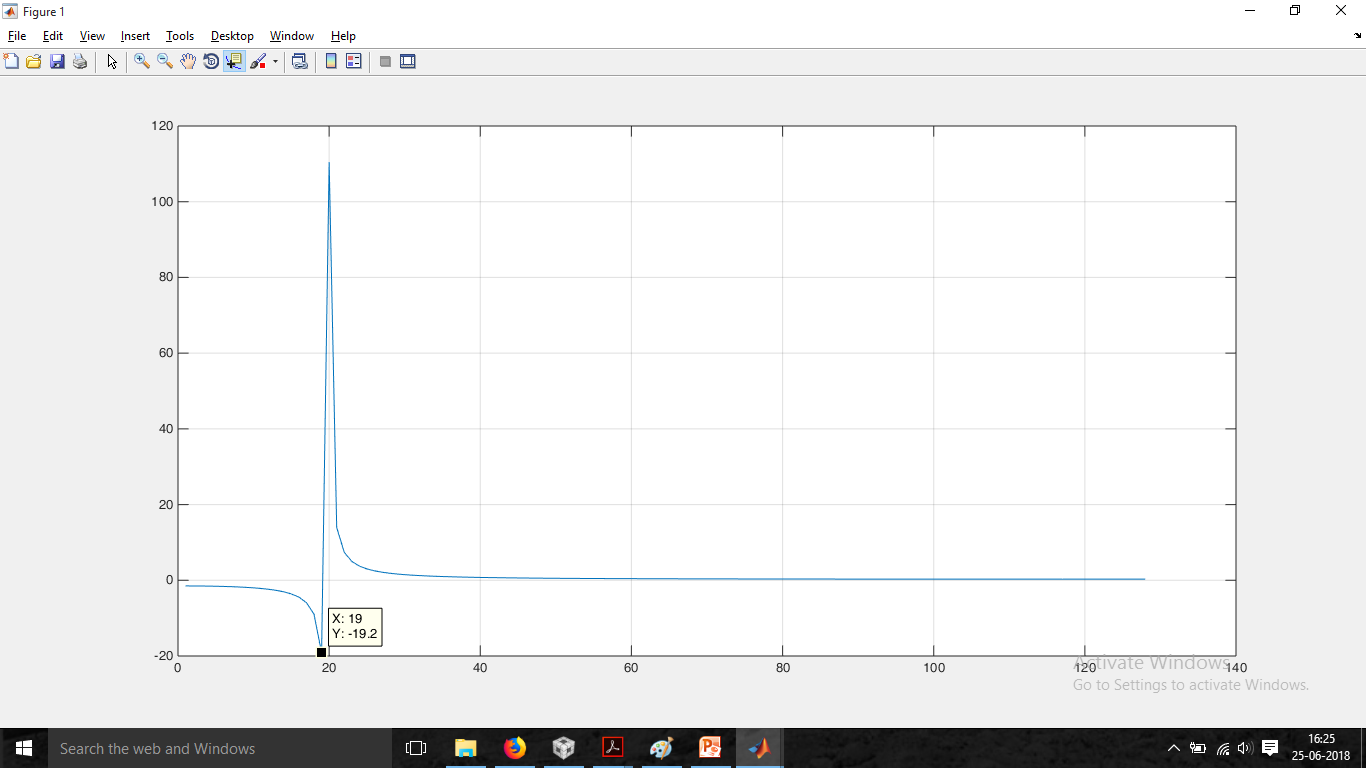This screenshot has height=768, width=1366.
Task: Enable the Zoom Out magnifier tool
Action: coord(165,62)
